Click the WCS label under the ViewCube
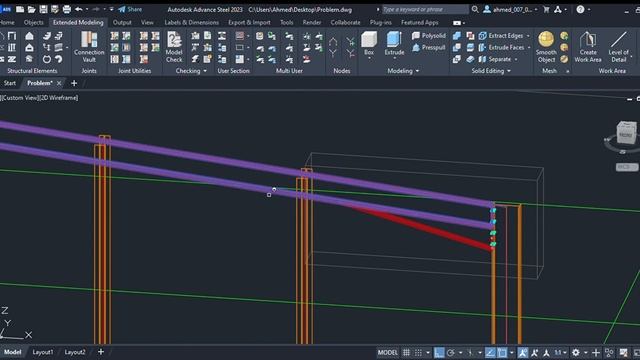This screenshot has height=360, width=640. click(x=627, y=167)
